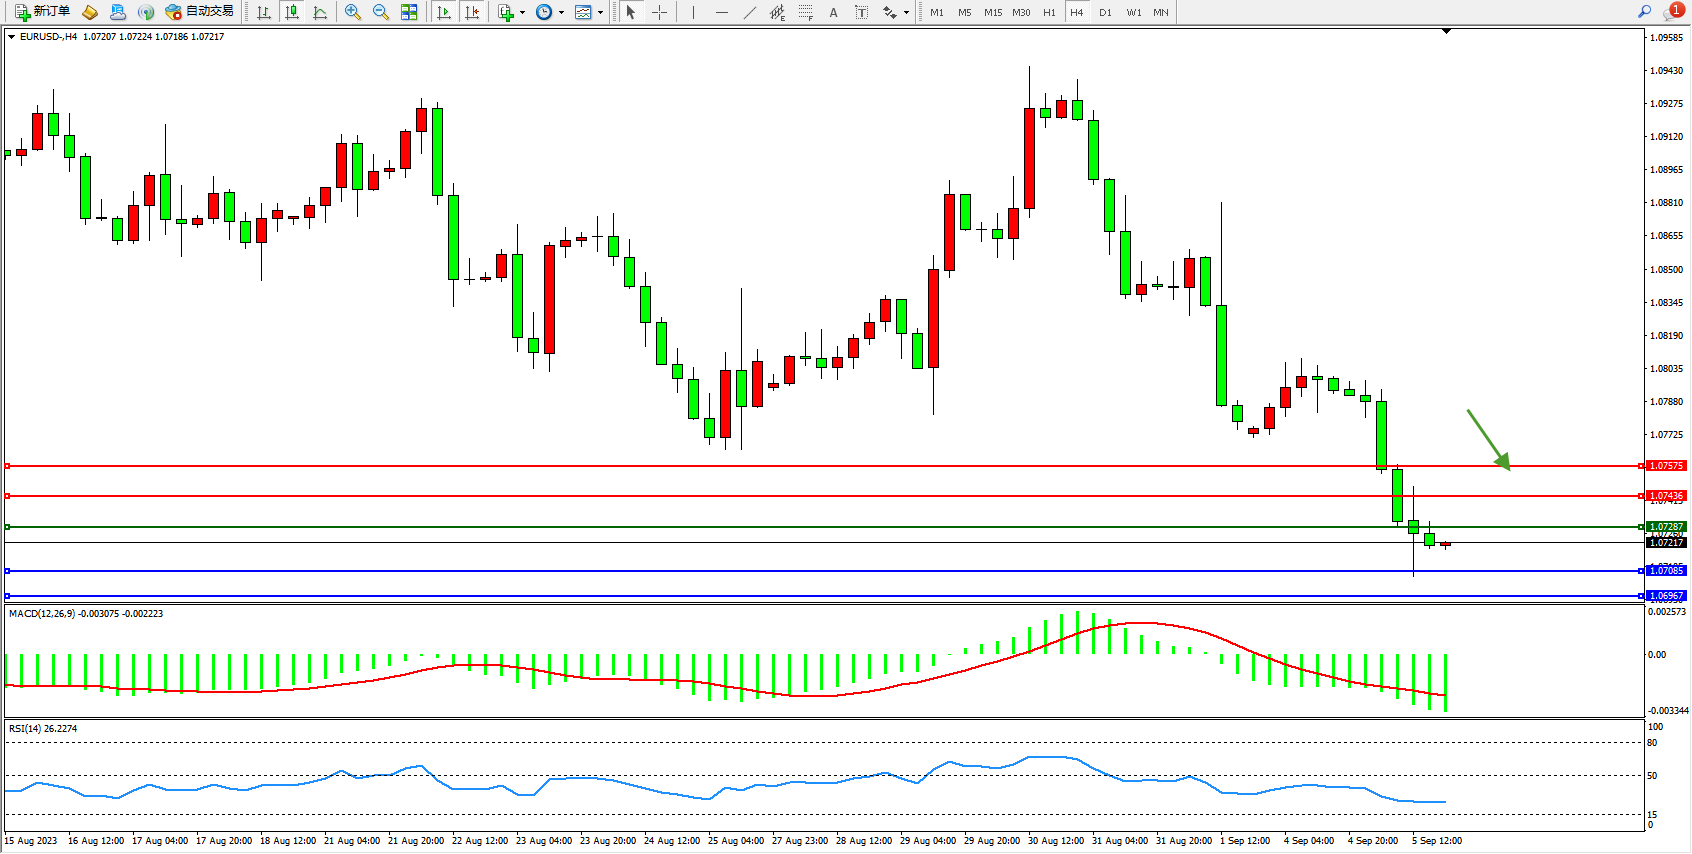Choose the text label tool
Screen dimensions: 1692x854
[x=861, y=12]
